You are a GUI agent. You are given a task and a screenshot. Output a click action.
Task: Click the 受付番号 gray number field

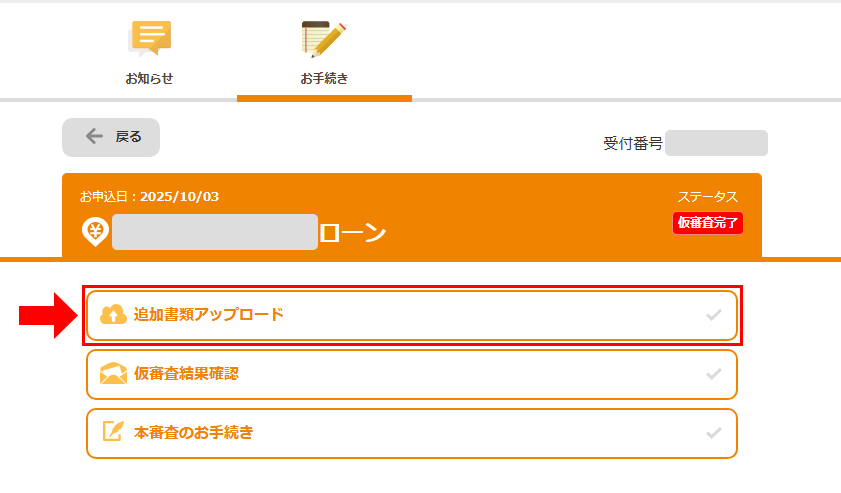click(x=716, y=143)
